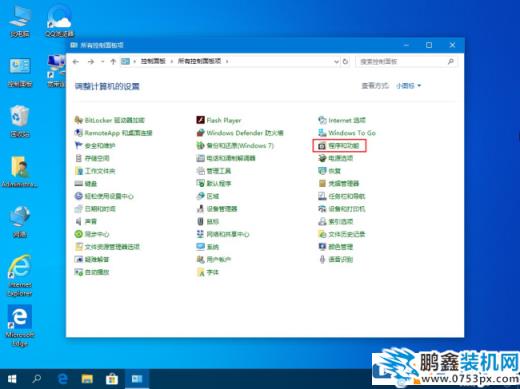Open 键盘 keyboard icon
Image resolution: width=520 pixels, height=389 pixels.
click(x=79, y=183)
